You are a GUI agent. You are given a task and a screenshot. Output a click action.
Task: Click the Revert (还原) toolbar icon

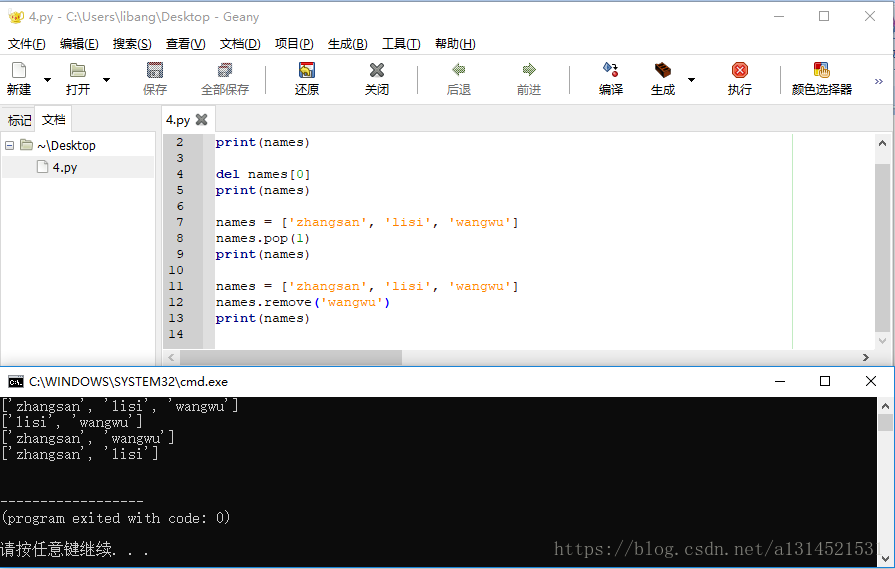[x=307, y=70]
